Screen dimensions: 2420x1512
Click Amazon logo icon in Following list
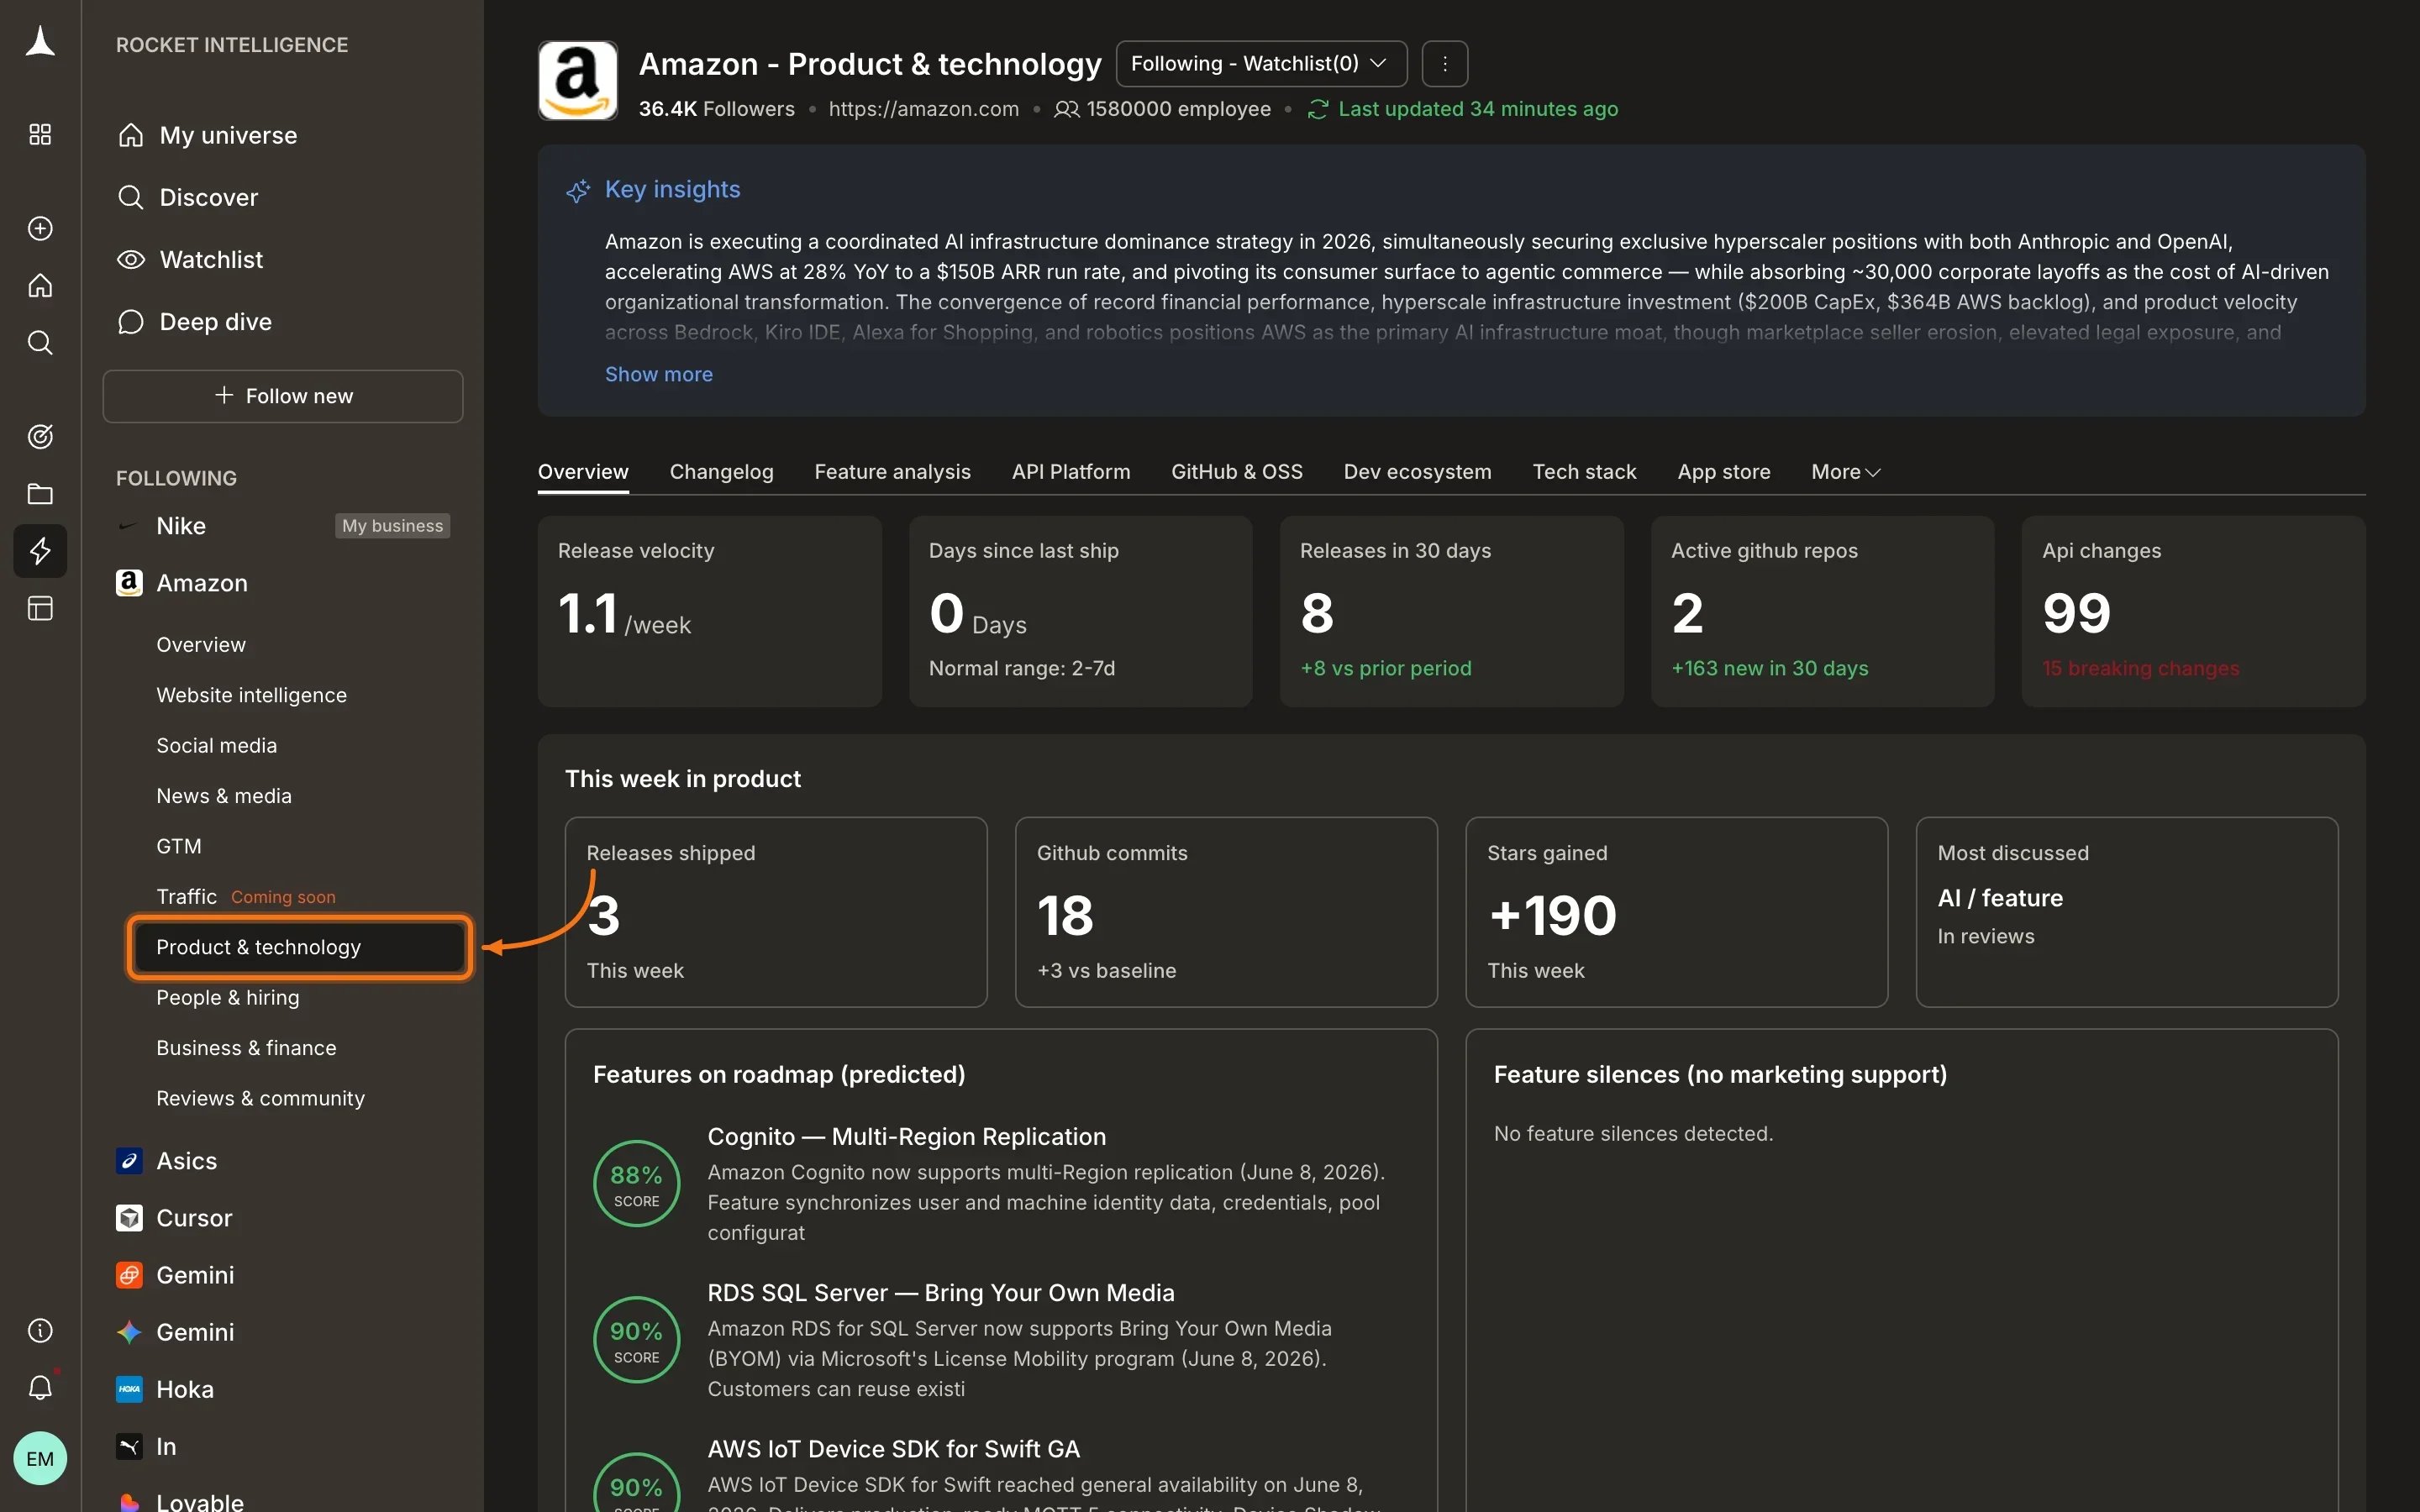[x=129, y=583]
